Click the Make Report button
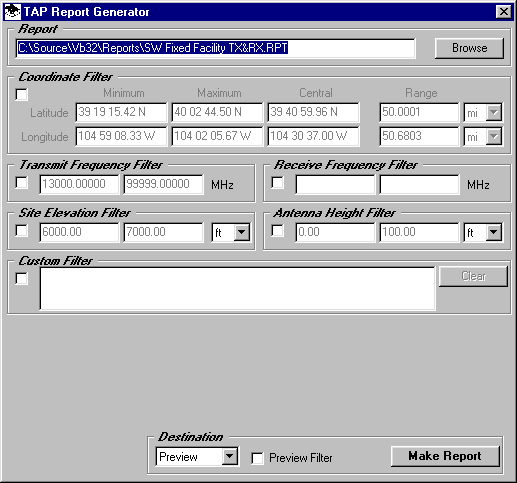 point(445,456)
